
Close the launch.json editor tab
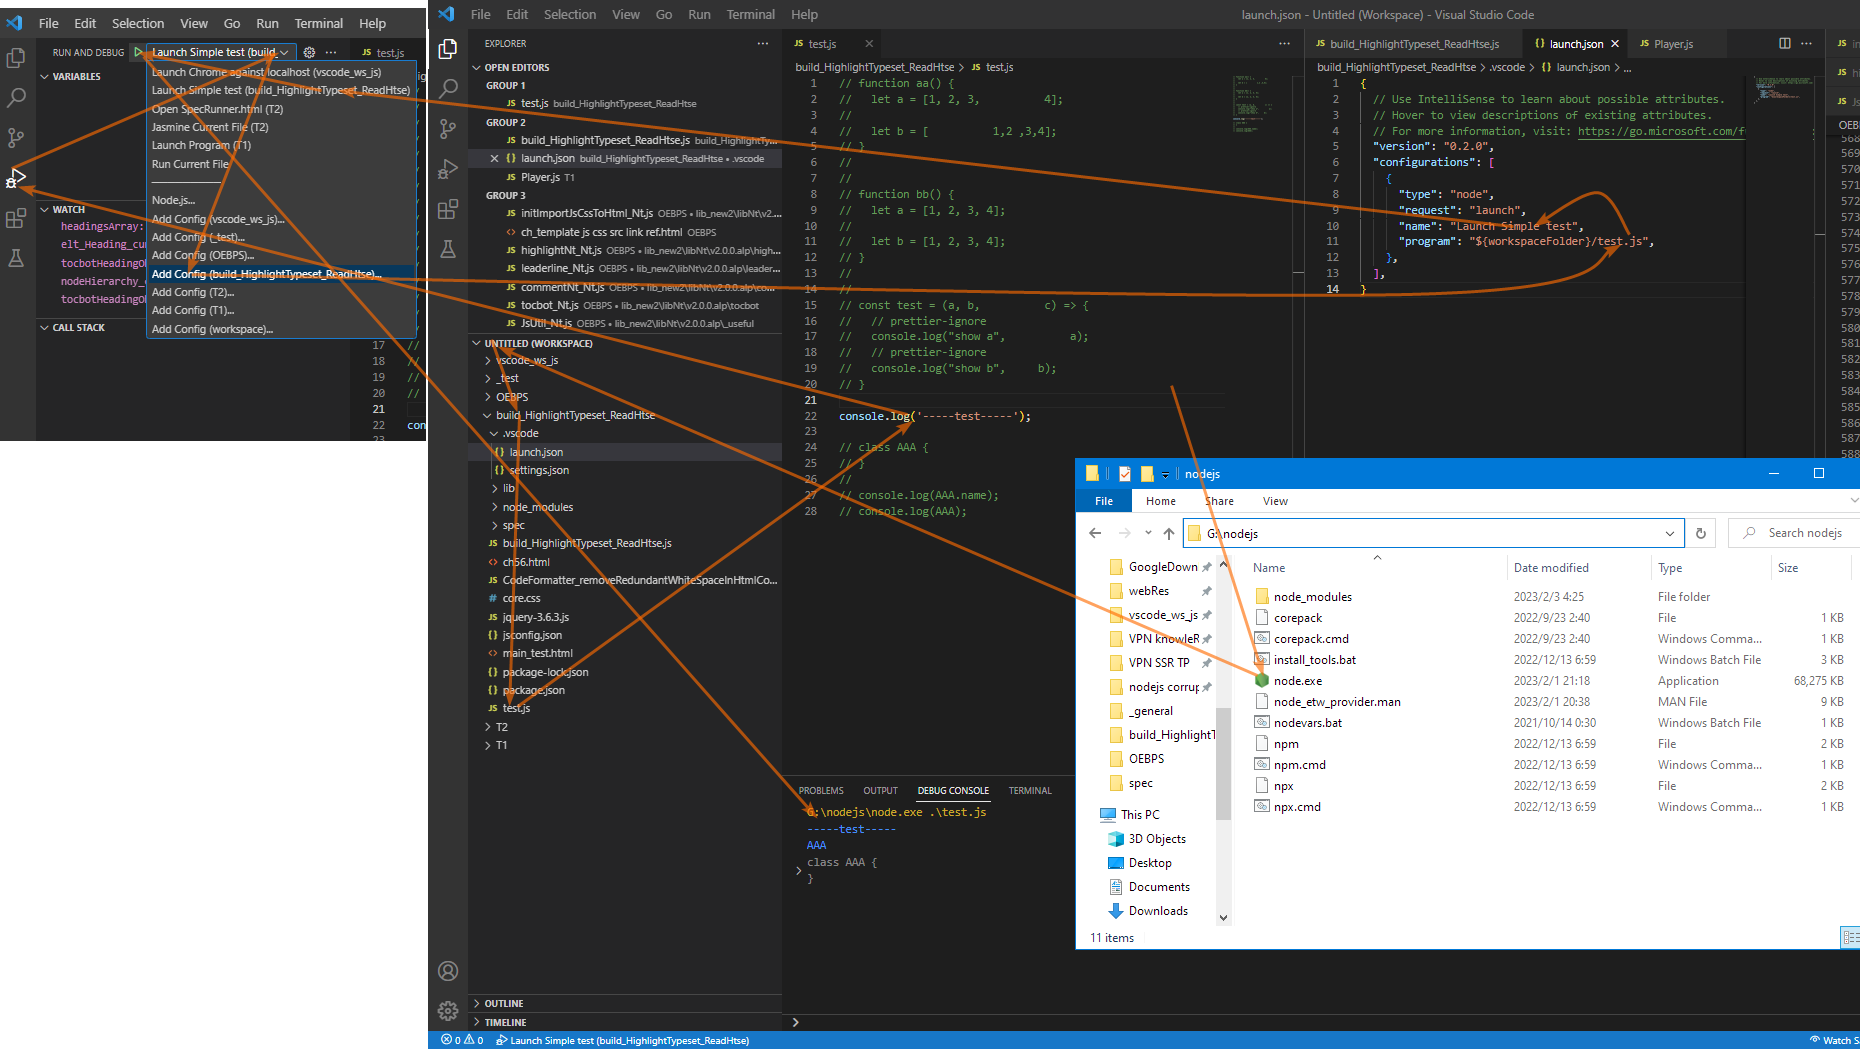point(1615,44)
